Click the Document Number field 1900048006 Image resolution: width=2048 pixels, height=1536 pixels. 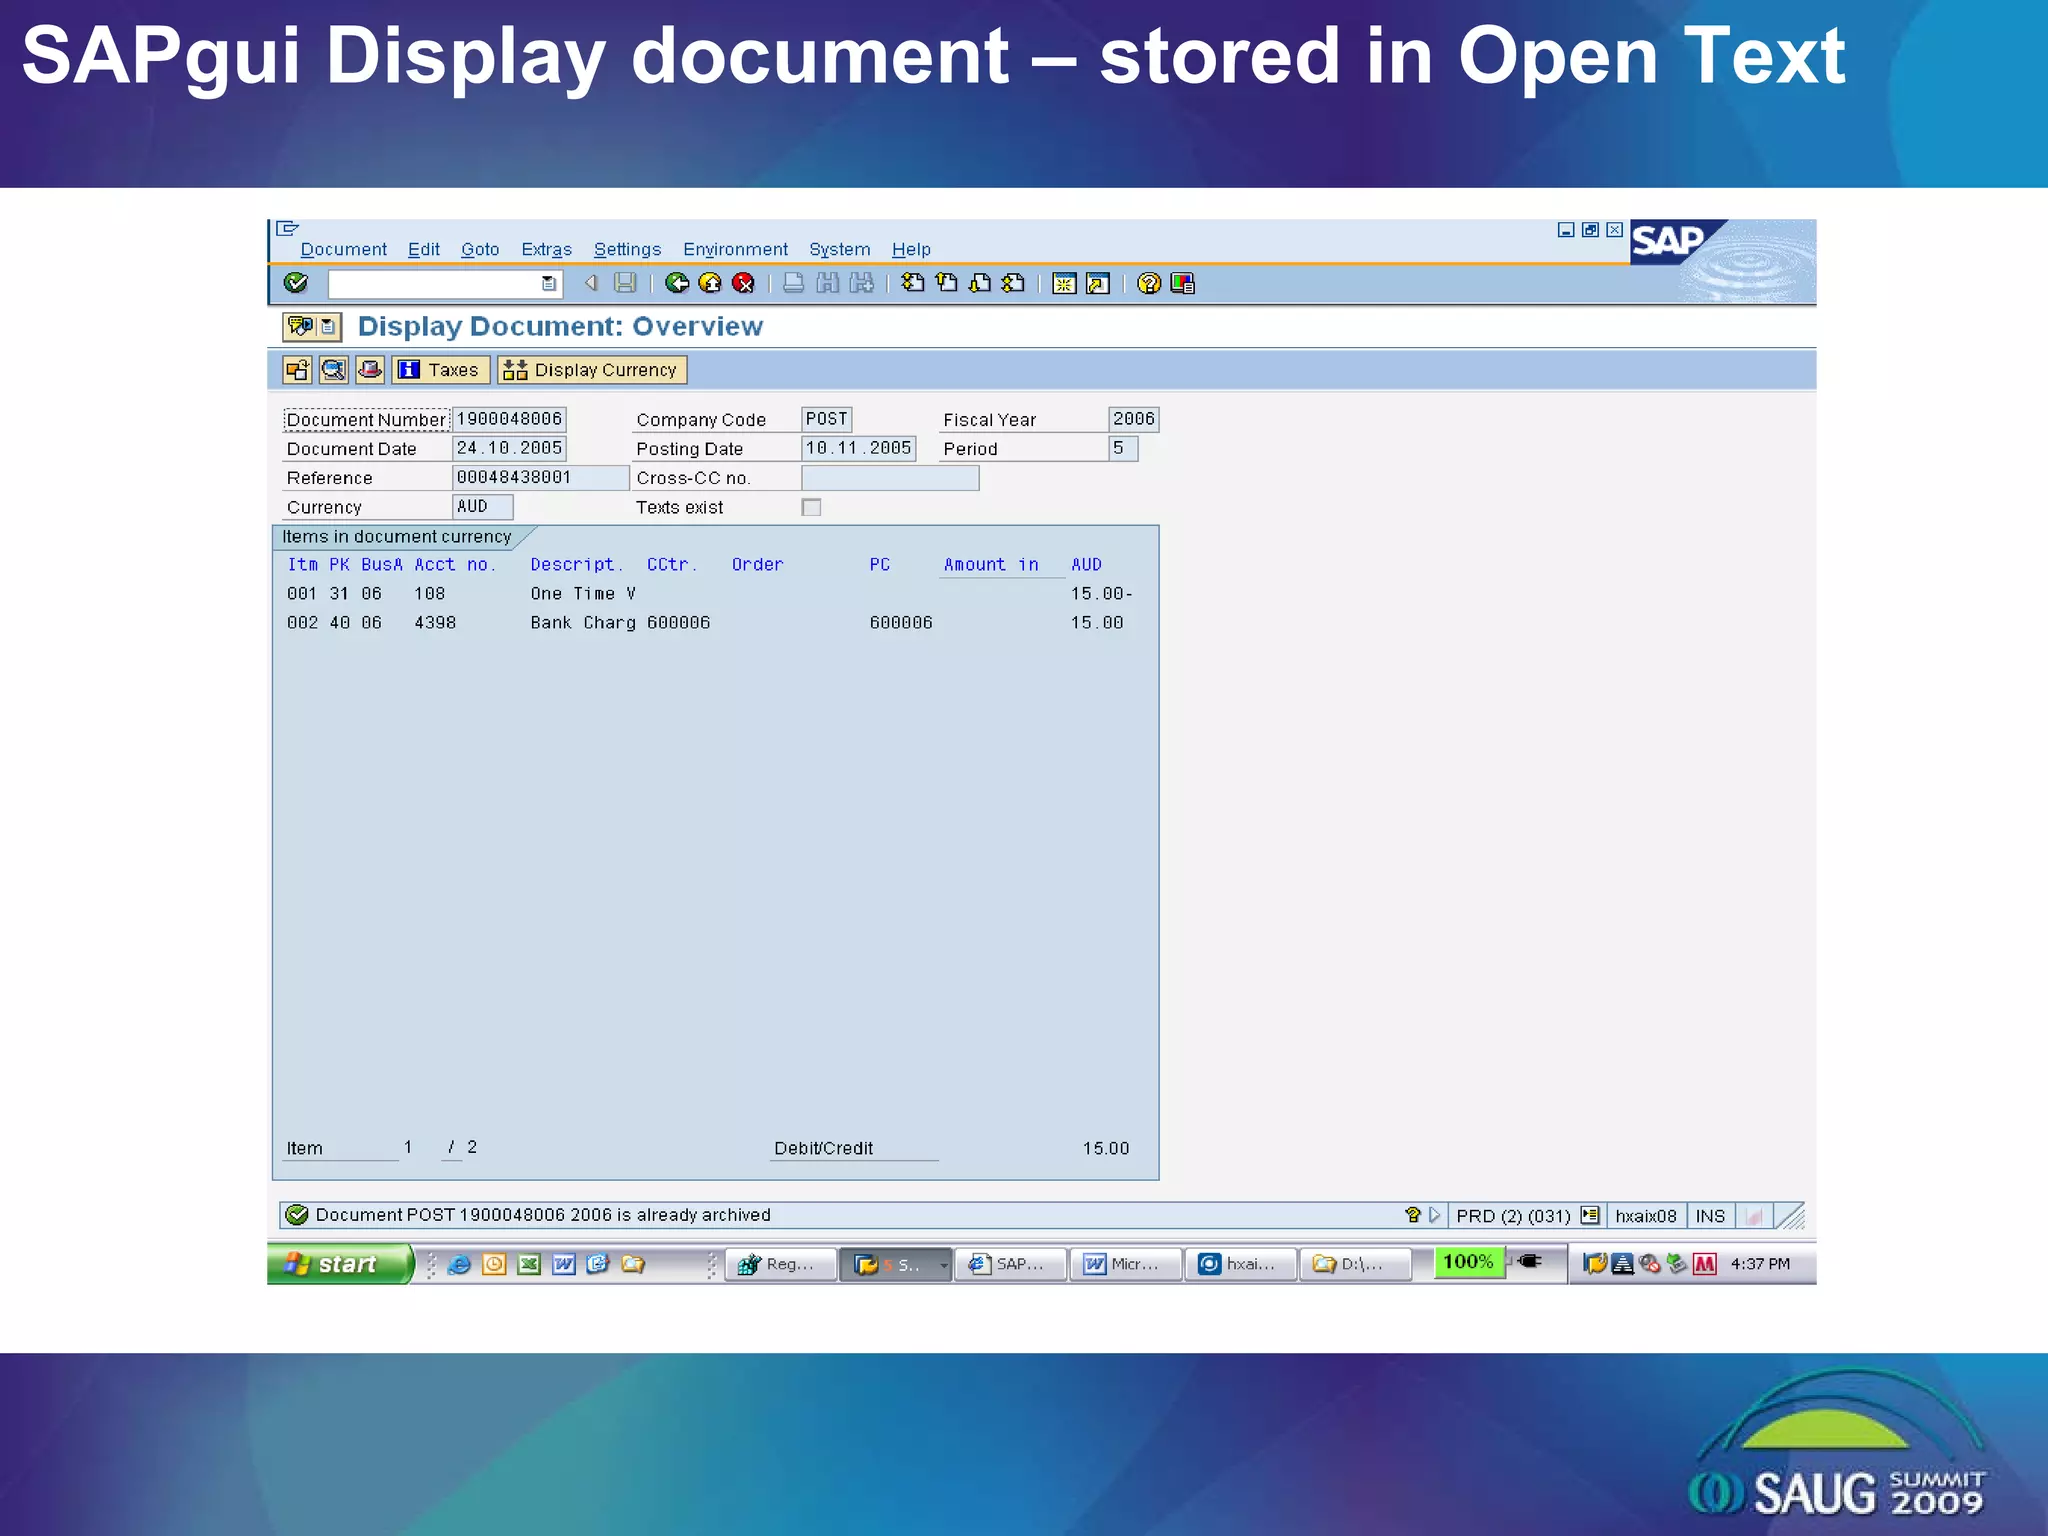coord(509,419)
